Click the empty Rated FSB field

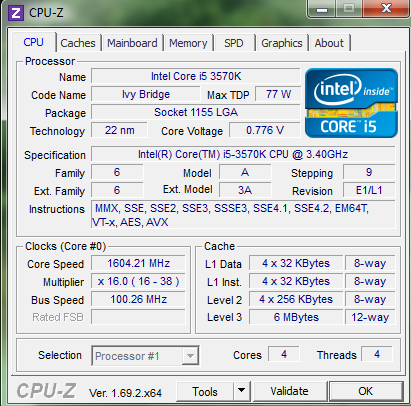pyautogui.click(x=138, y=317)
